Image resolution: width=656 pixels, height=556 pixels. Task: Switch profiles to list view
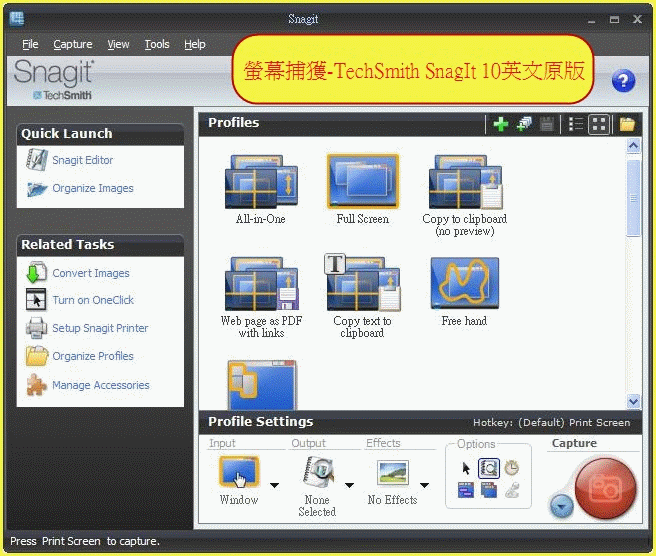click(576, 124)
